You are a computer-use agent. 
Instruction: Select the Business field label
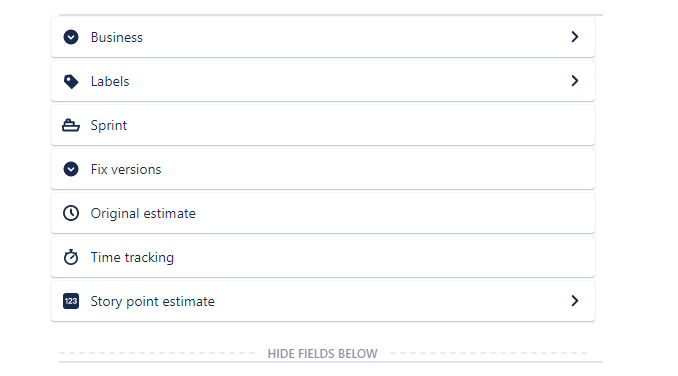tap(117, 38)
